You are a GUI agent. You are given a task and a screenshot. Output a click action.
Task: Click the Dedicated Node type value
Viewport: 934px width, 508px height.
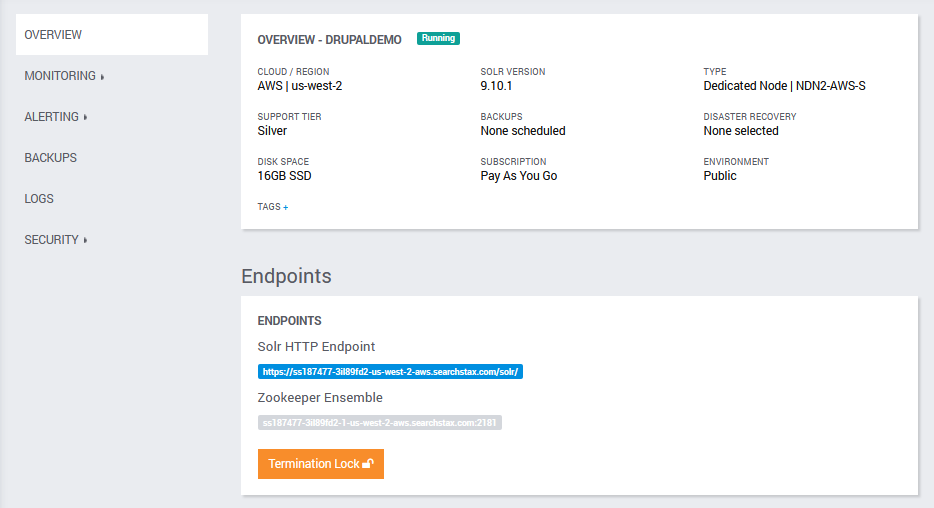coord(784,86)
